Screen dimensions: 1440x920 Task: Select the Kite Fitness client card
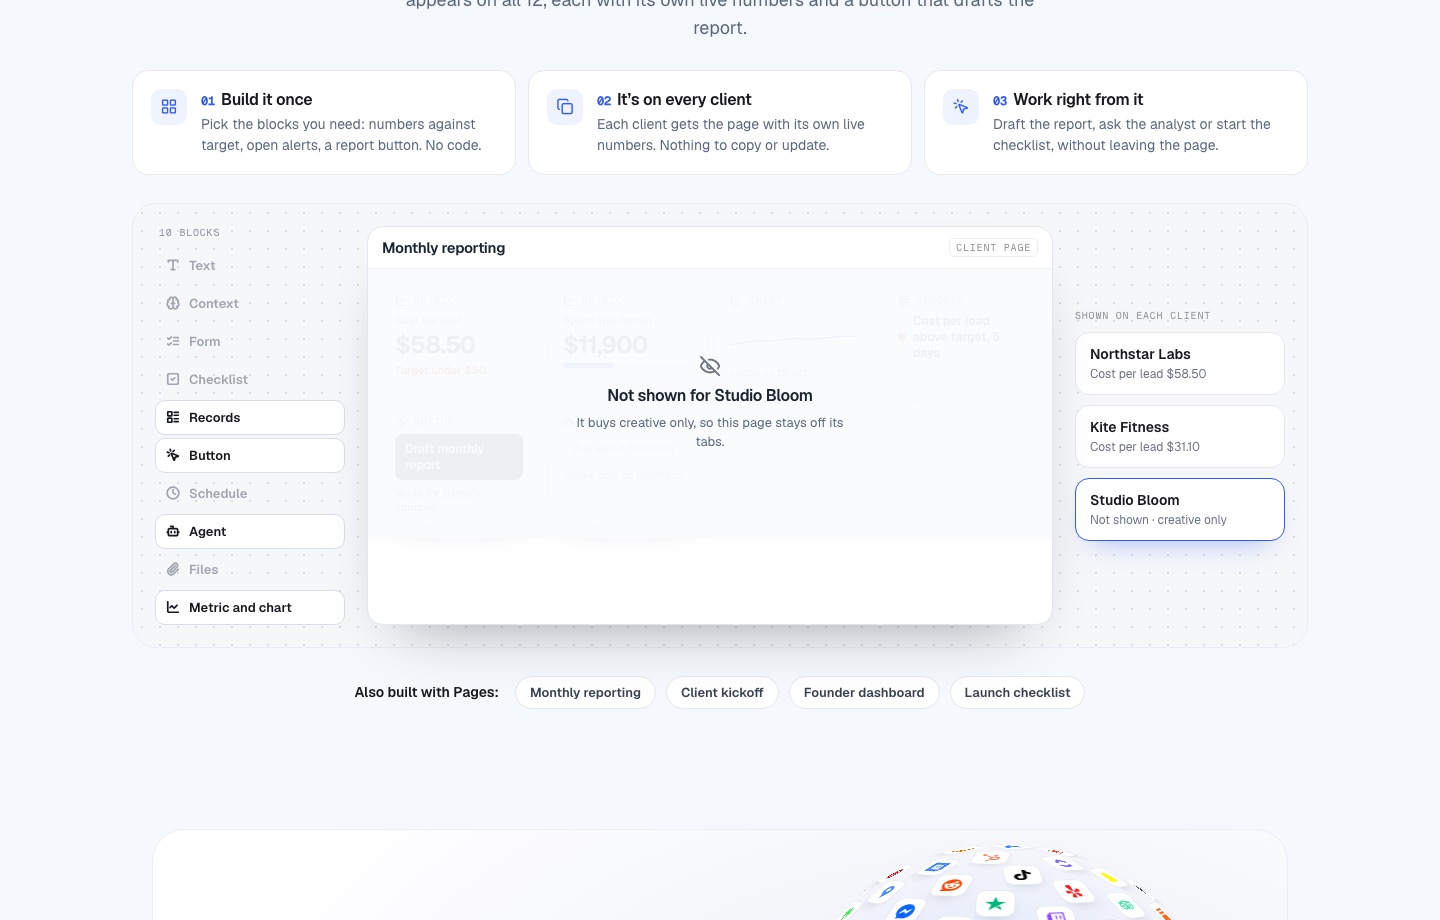click(x=1180, y=436)
